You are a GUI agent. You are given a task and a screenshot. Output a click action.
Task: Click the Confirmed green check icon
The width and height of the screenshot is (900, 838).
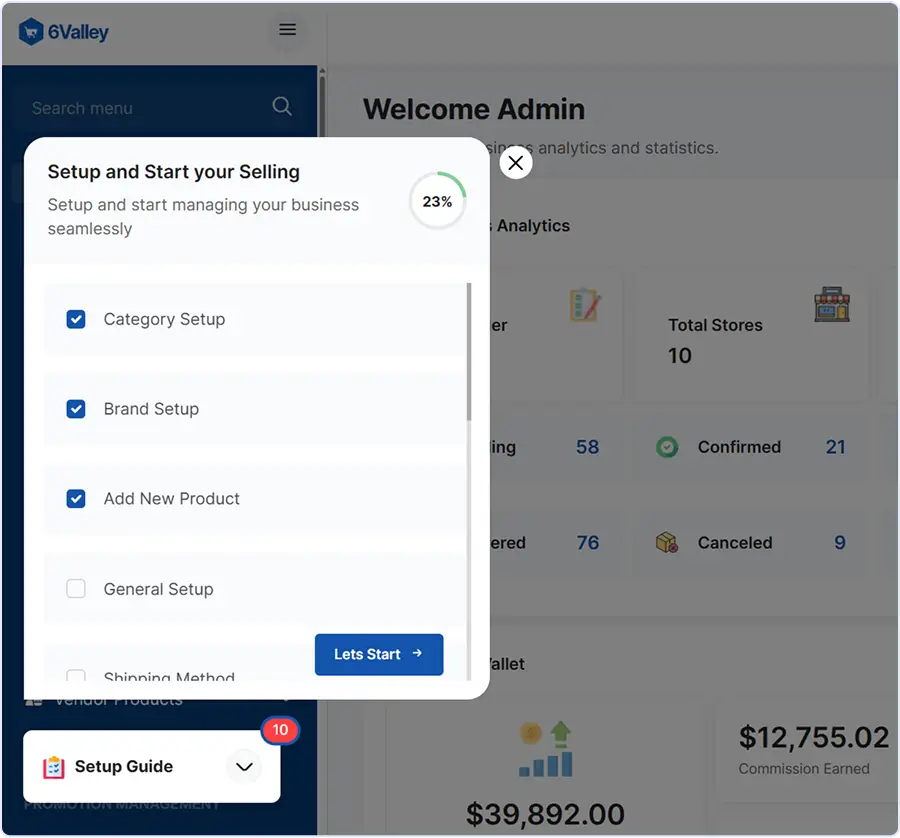[667, 447]
